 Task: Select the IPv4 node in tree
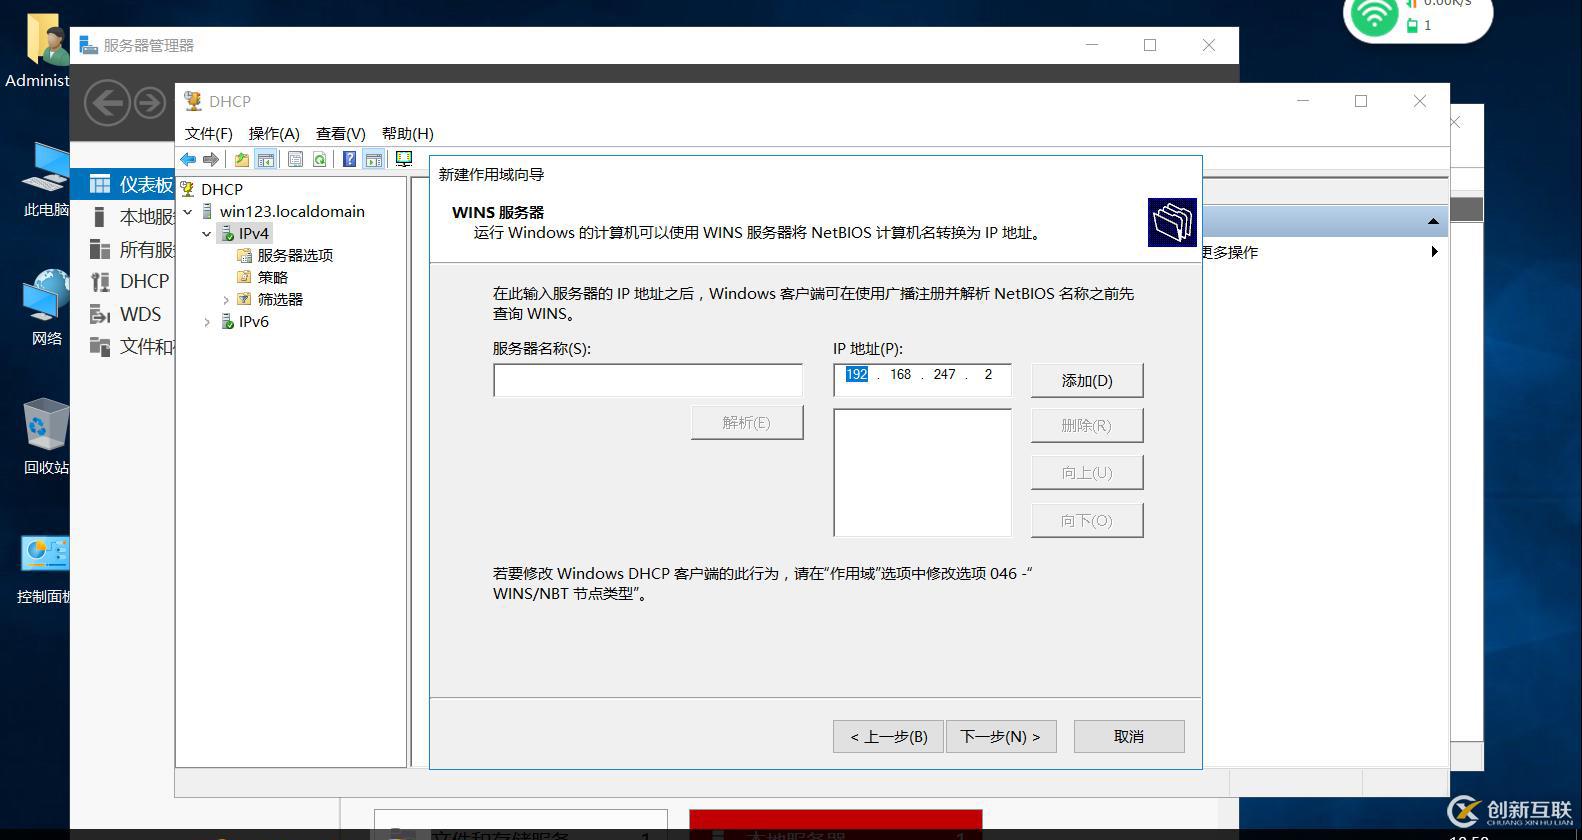point(254,233)
